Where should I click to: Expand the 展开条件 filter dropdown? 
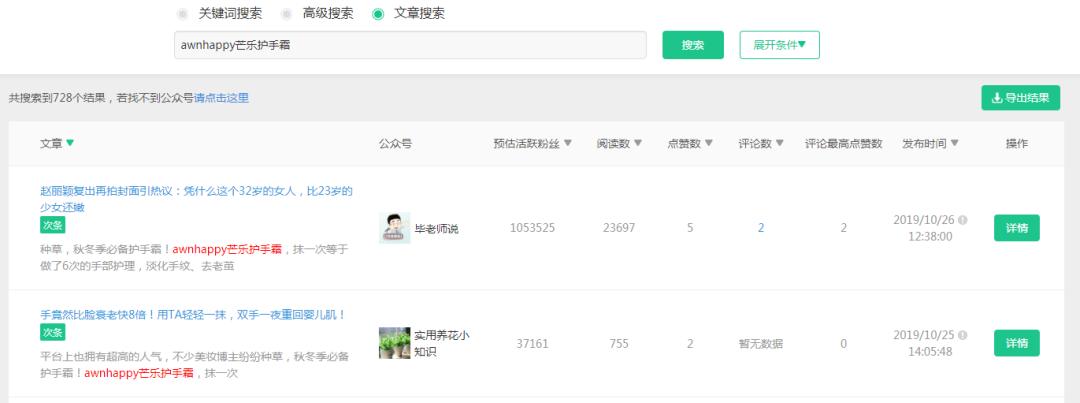pos(779,45)
